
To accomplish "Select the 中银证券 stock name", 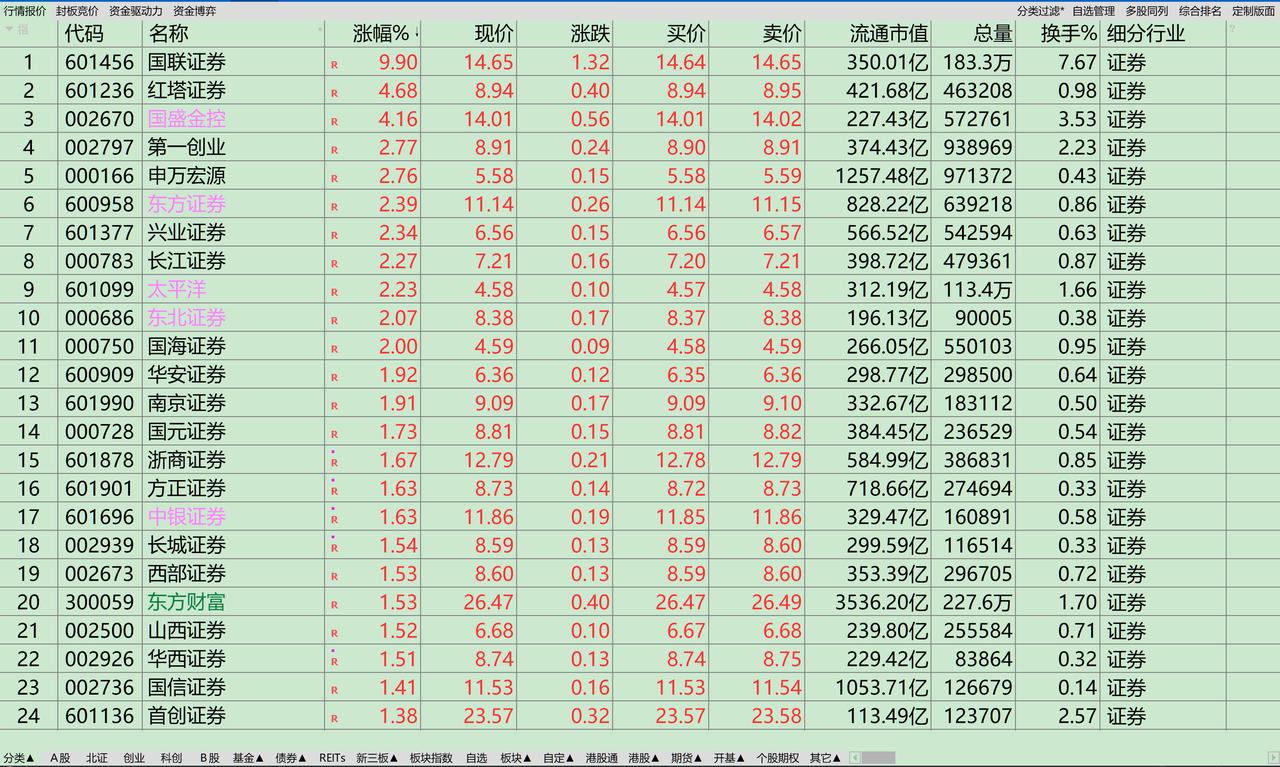I will (x=187, y=517).
